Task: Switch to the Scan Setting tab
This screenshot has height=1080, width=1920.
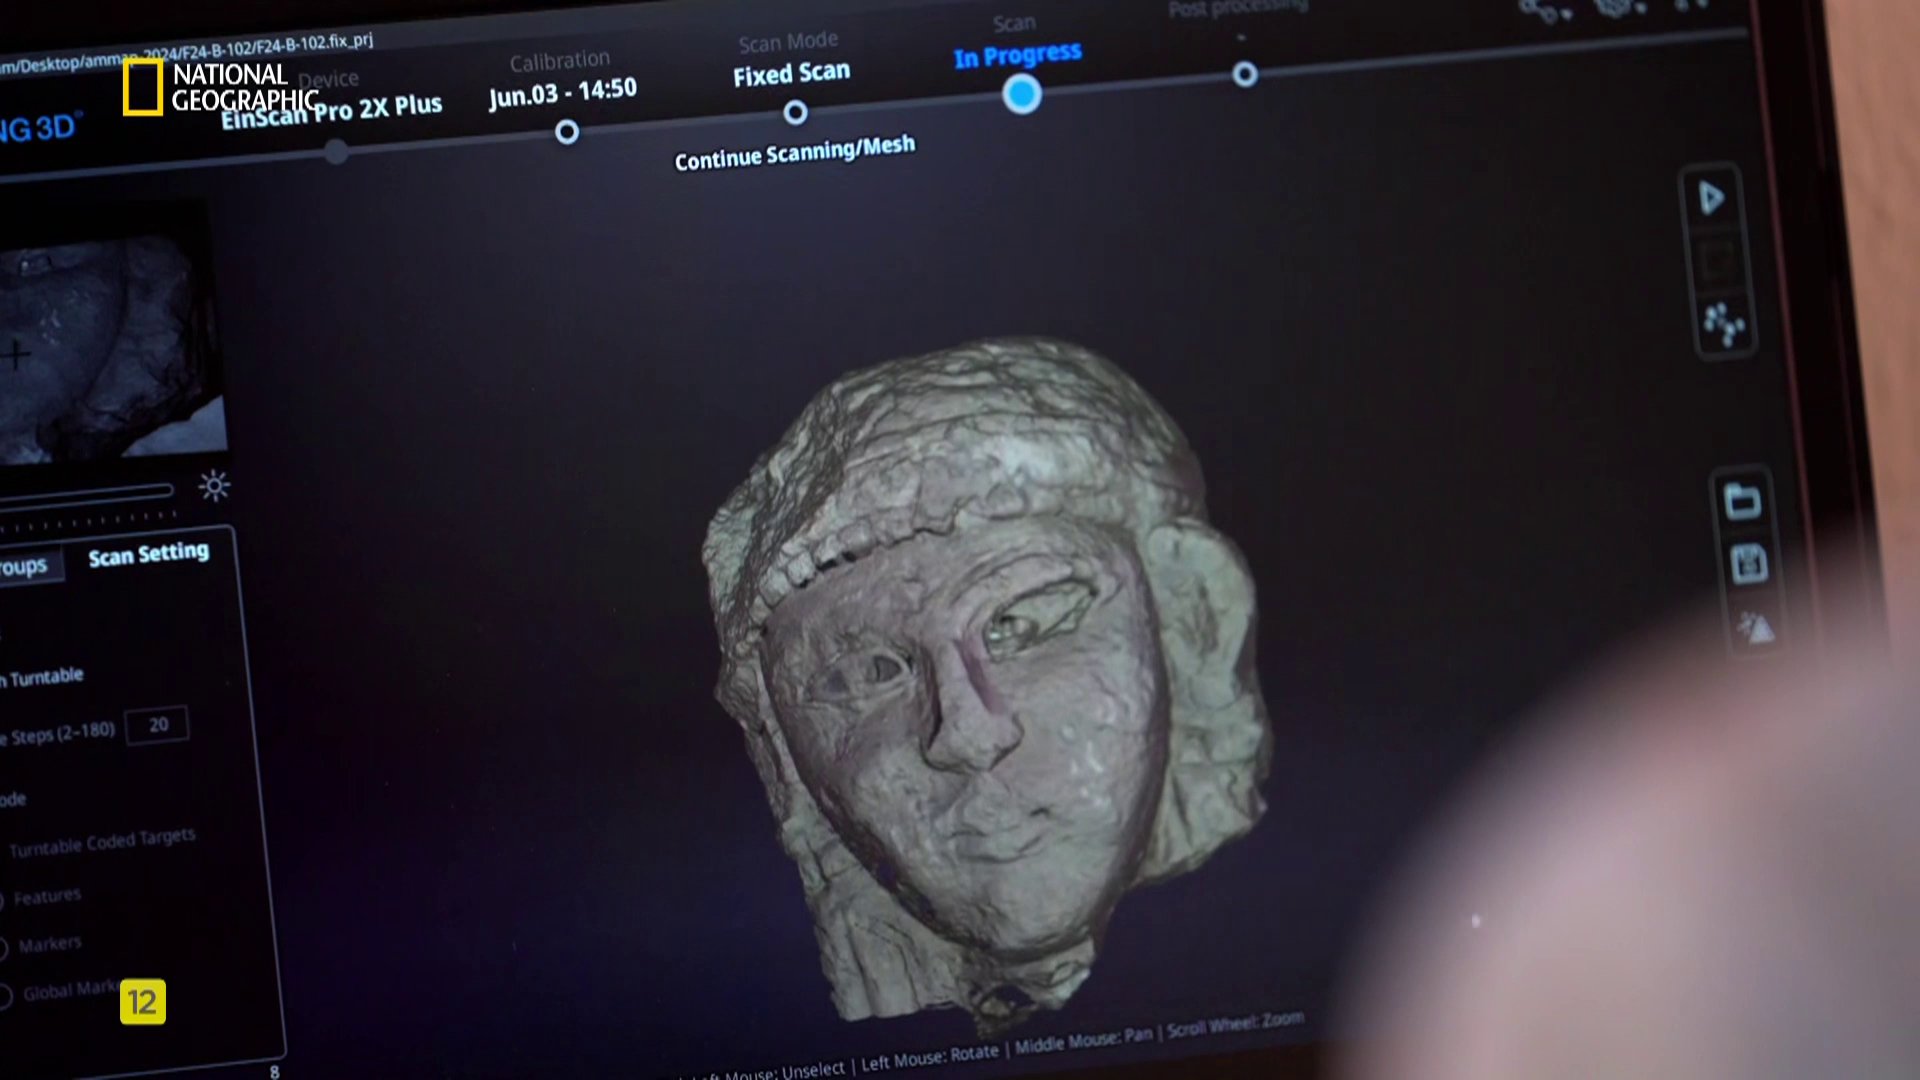Action: pos(148,554)
